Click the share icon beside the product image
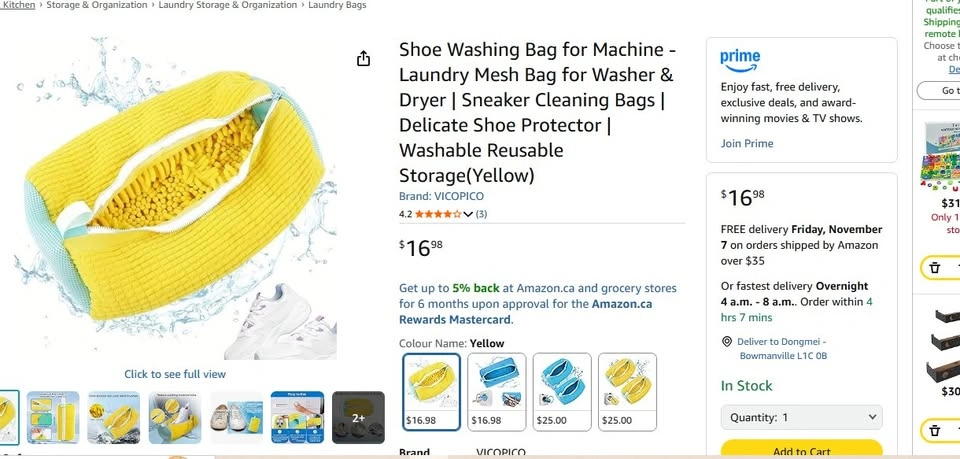Viewport: 960px width, 459px height. coord(364,59)
